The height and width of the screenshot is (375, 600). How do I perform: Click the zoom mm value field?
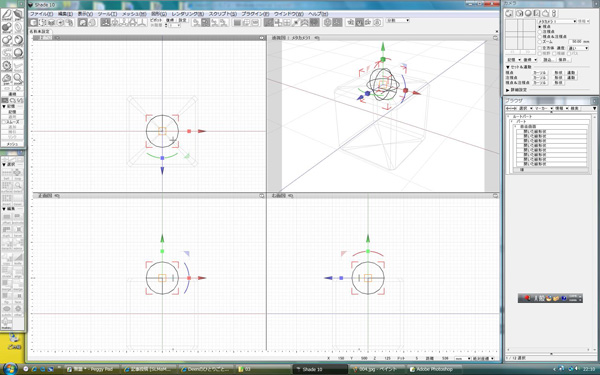pyautogui.click(x=578, y=42)
